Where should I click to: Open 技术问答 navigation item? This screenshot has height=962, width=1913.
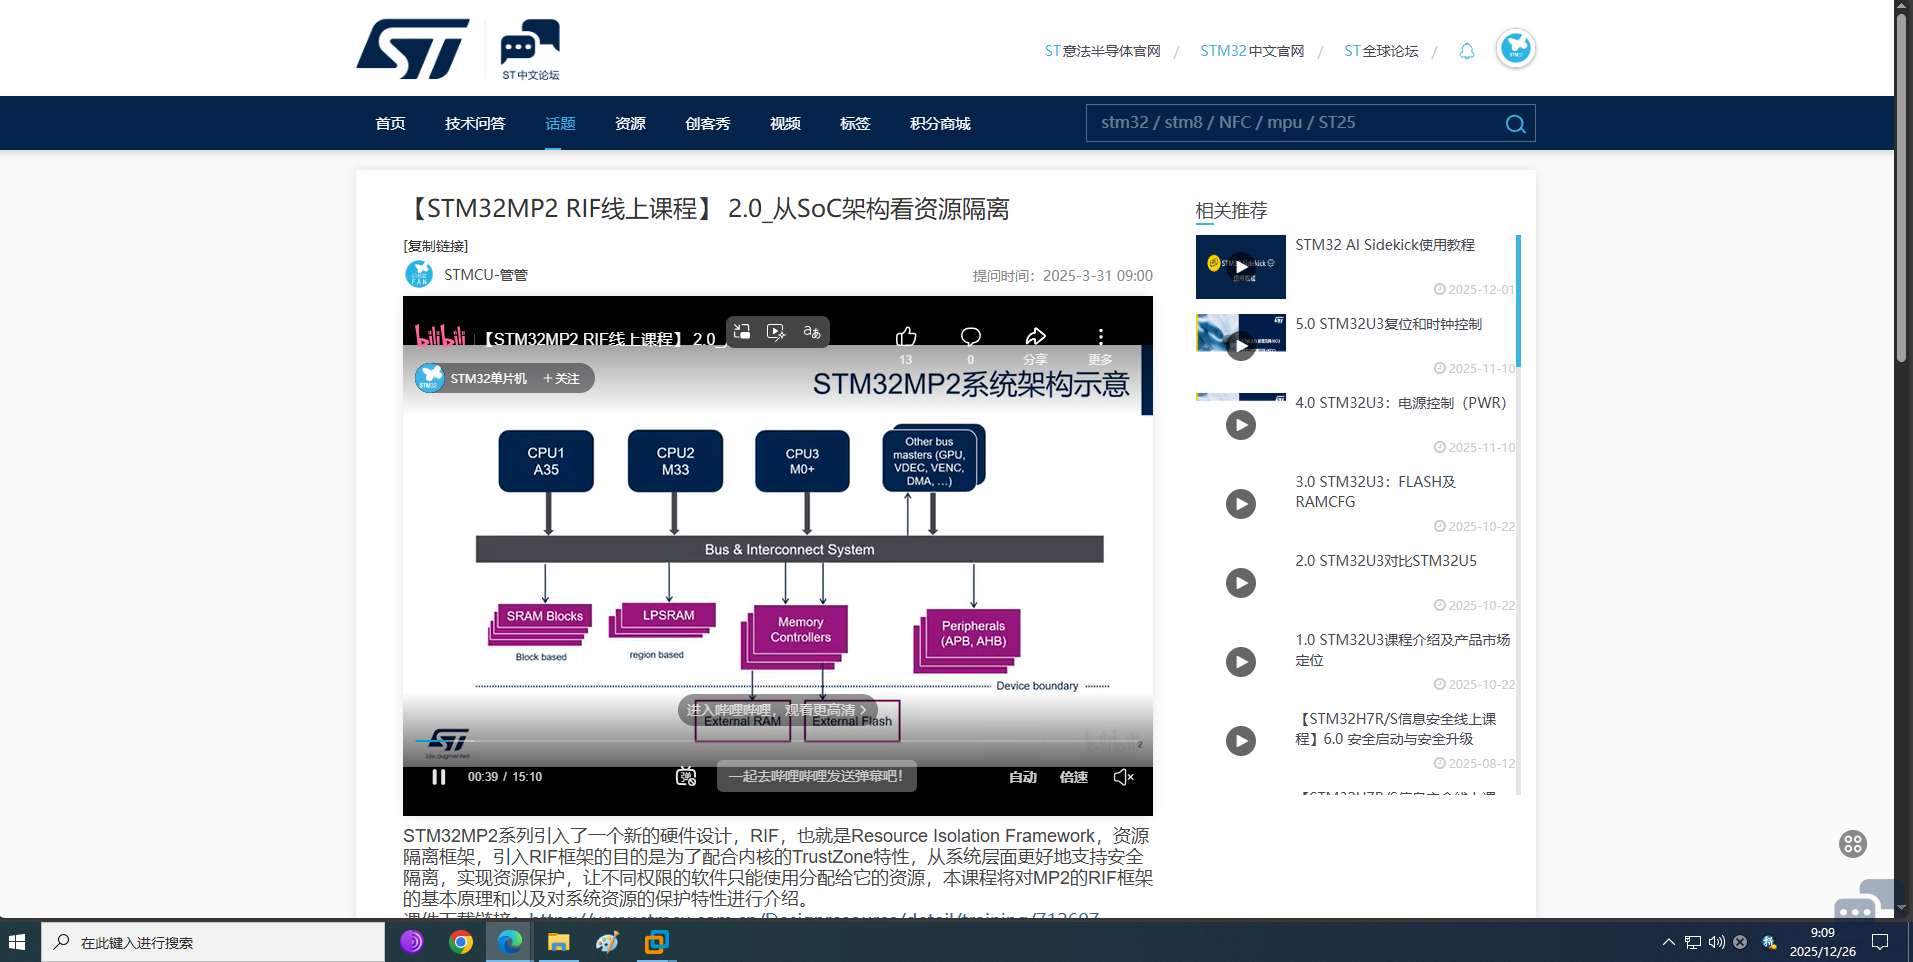475,124
